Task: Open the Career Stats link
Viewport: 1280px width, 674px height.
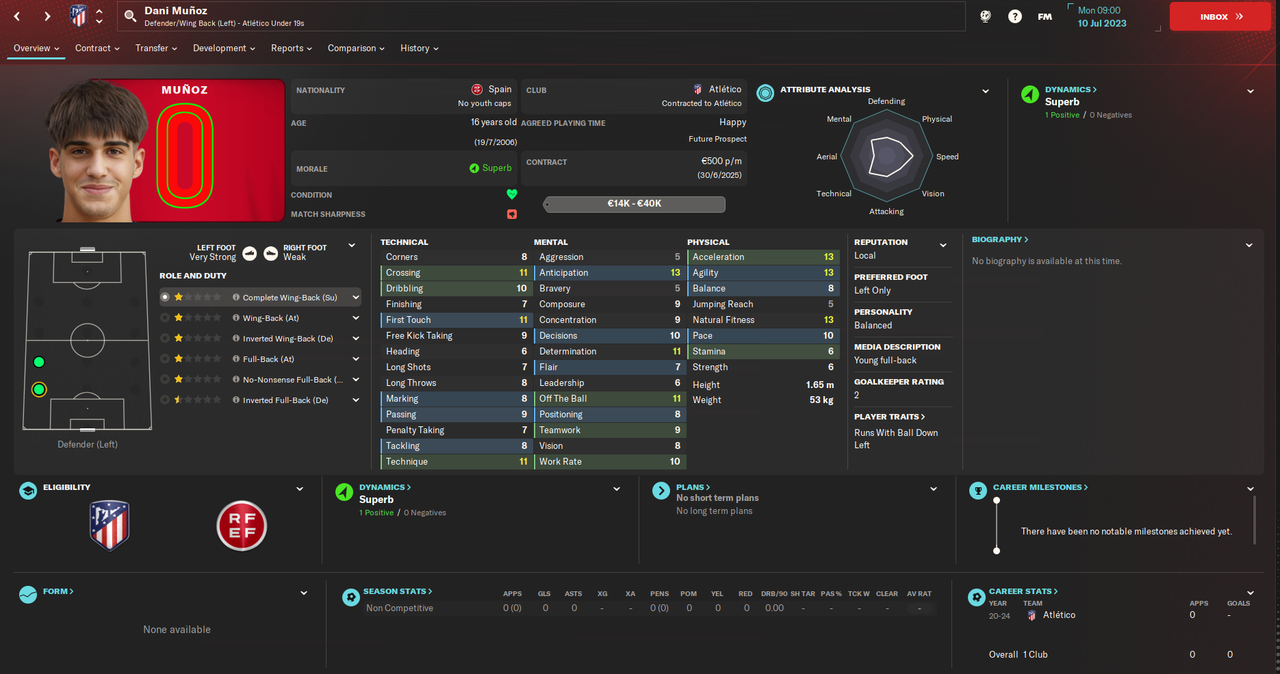Action: (1023, 591)
